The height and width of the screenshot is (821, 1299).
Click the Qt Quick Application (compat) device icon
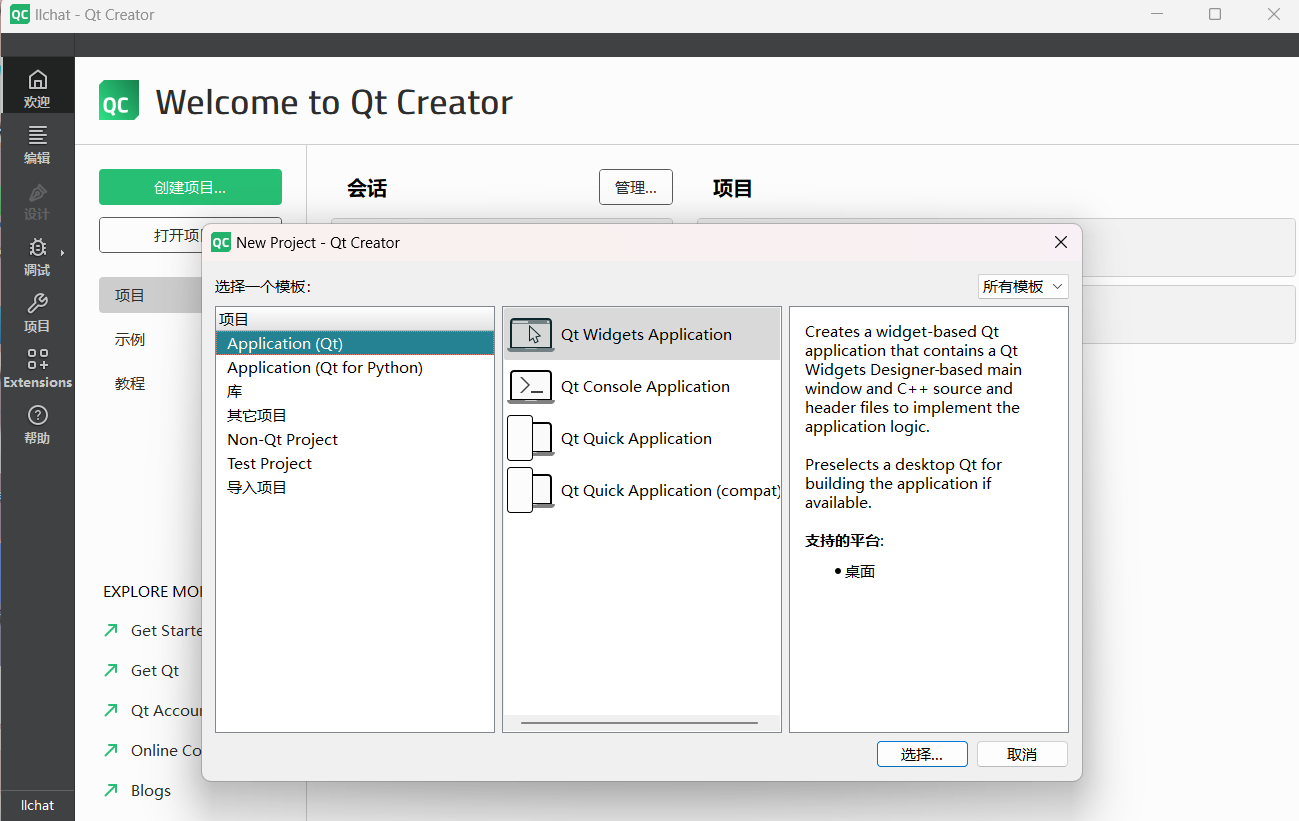point(531,490)
